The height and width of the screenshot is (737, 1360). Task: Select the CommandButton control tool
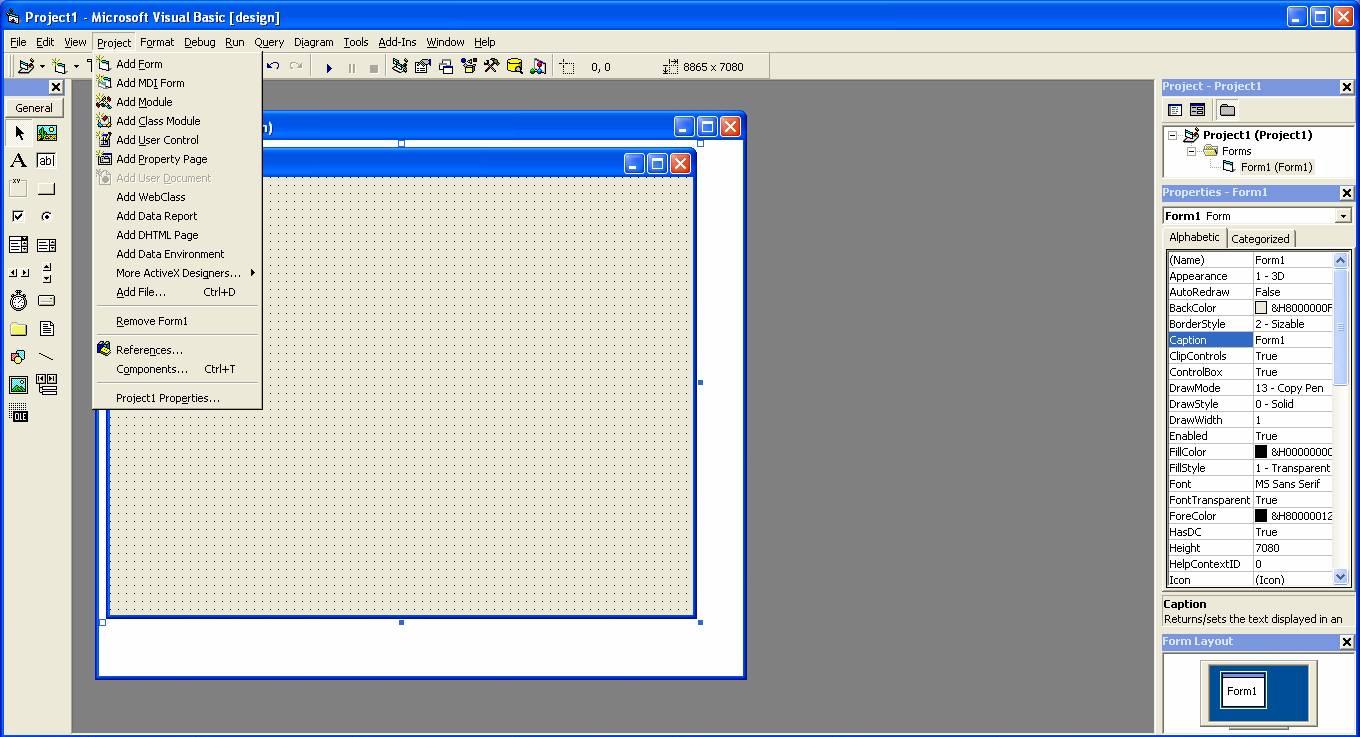[x=46, y=189]
